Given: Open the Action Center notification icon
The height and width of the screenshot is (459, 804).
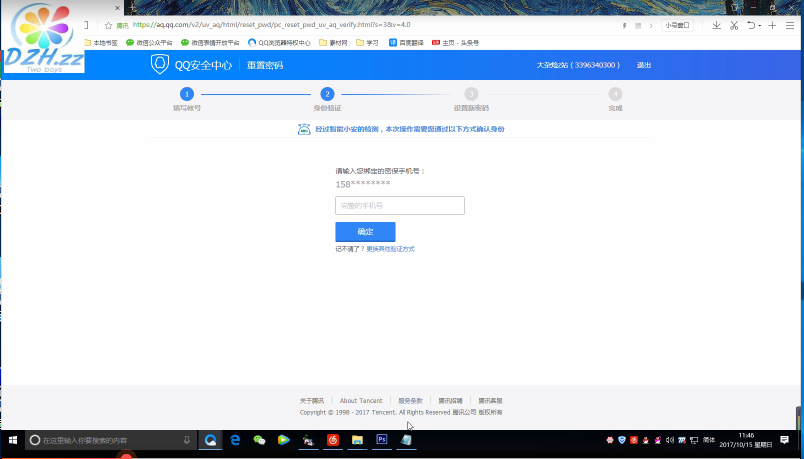Looking at the screenshot, I should click(x=784, y=440).
